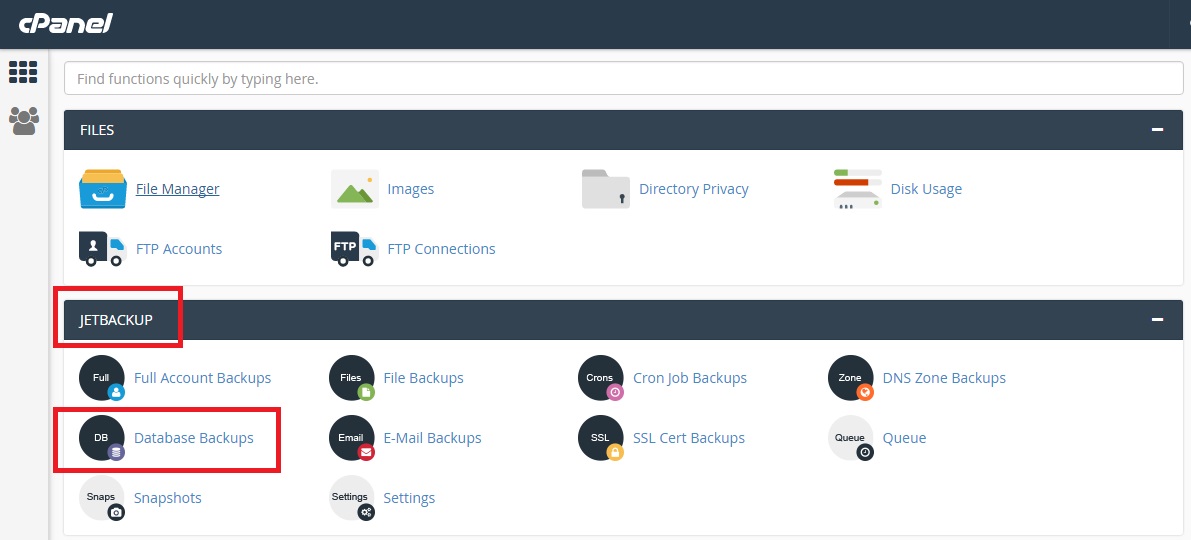
Task: Open the Cron Job Backups link
Action: pos(690,377)
